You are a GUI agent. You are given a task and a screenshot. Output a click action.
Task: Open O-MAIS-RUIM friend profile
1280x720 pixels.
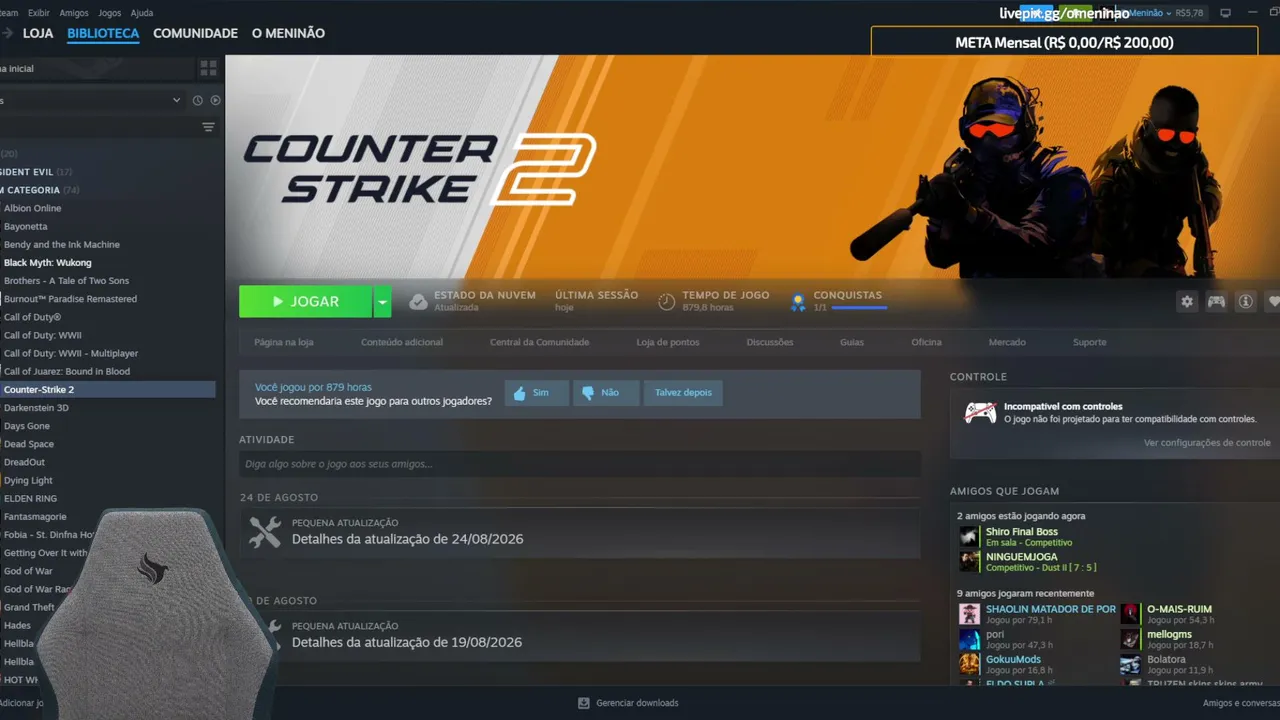[x=1179, y=609]
